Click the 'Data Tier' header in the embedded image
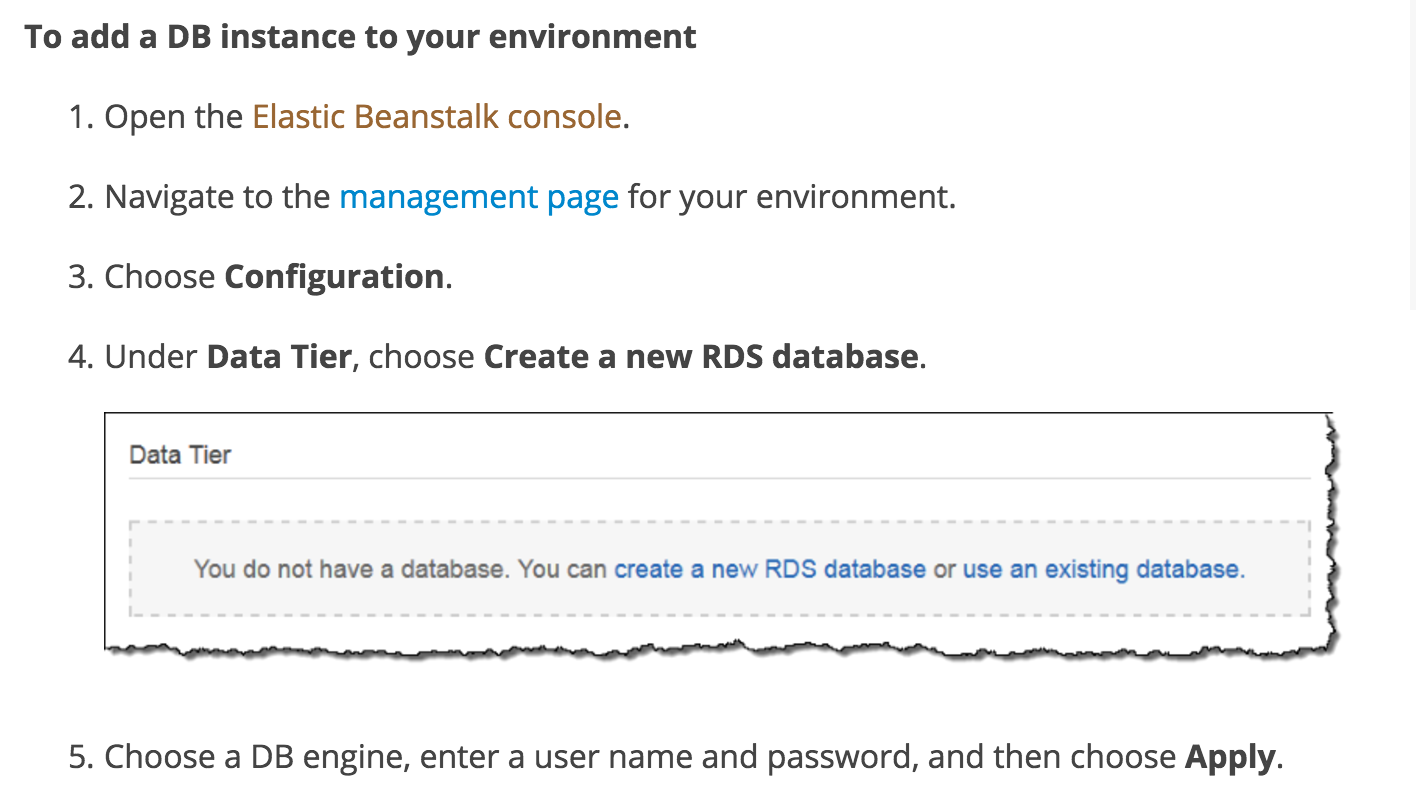 click(x=180, y=455)
